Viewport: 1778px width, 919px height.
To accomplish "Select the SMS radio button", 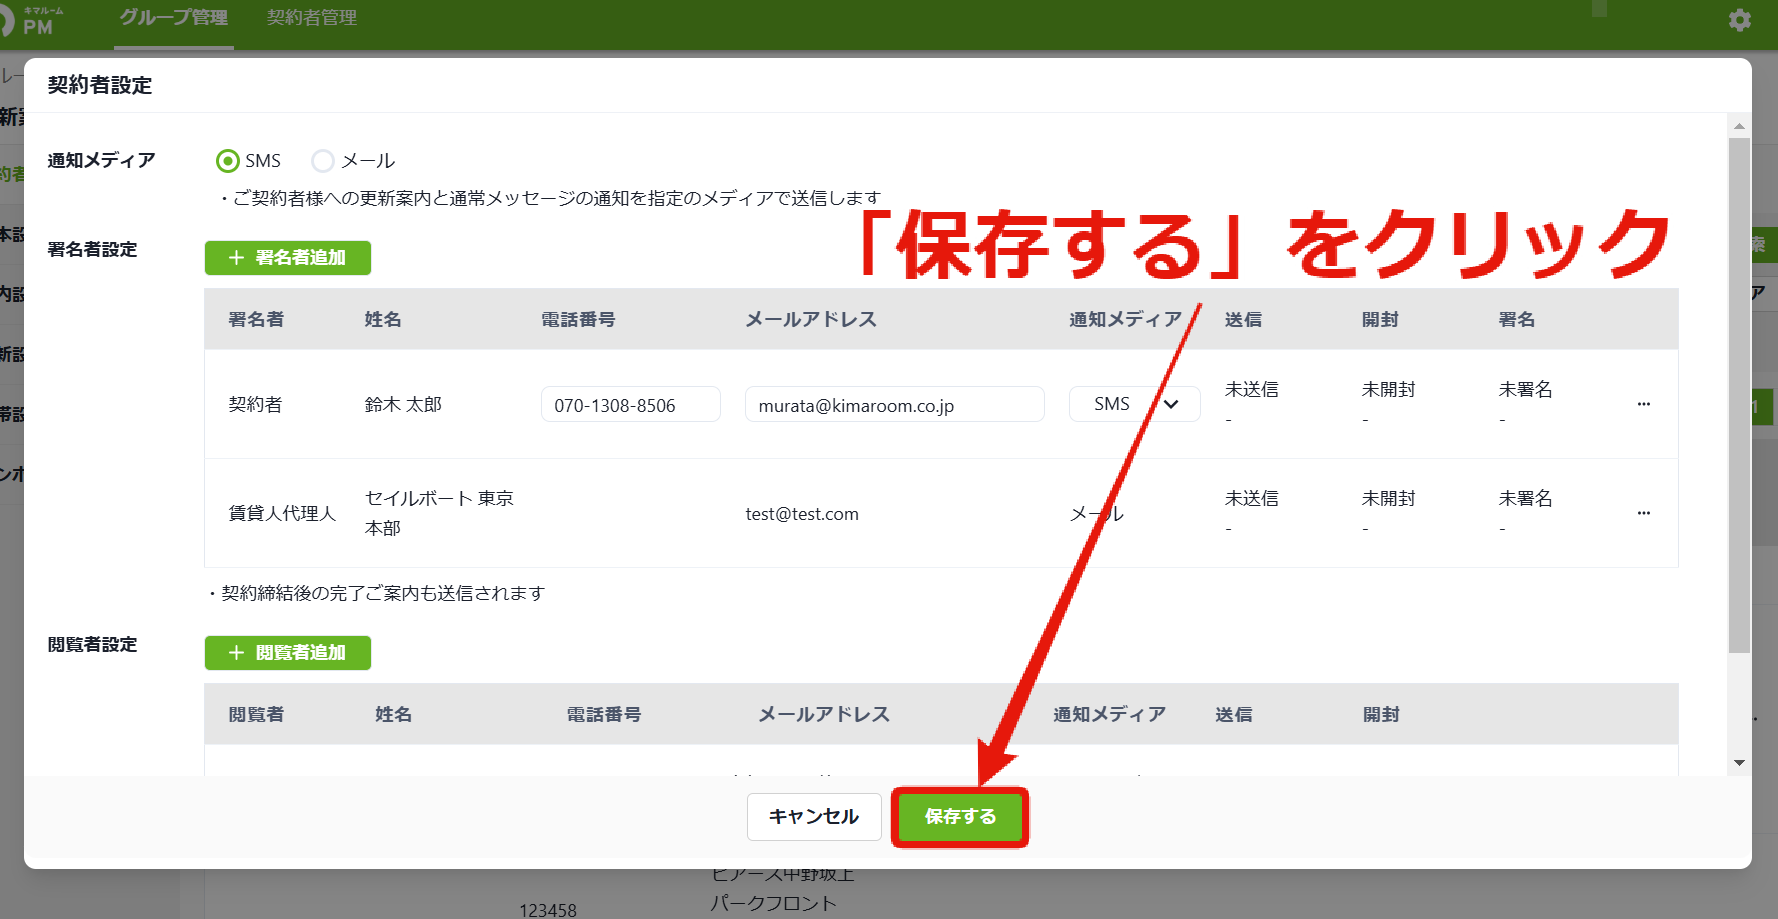I will pos(228,161).
